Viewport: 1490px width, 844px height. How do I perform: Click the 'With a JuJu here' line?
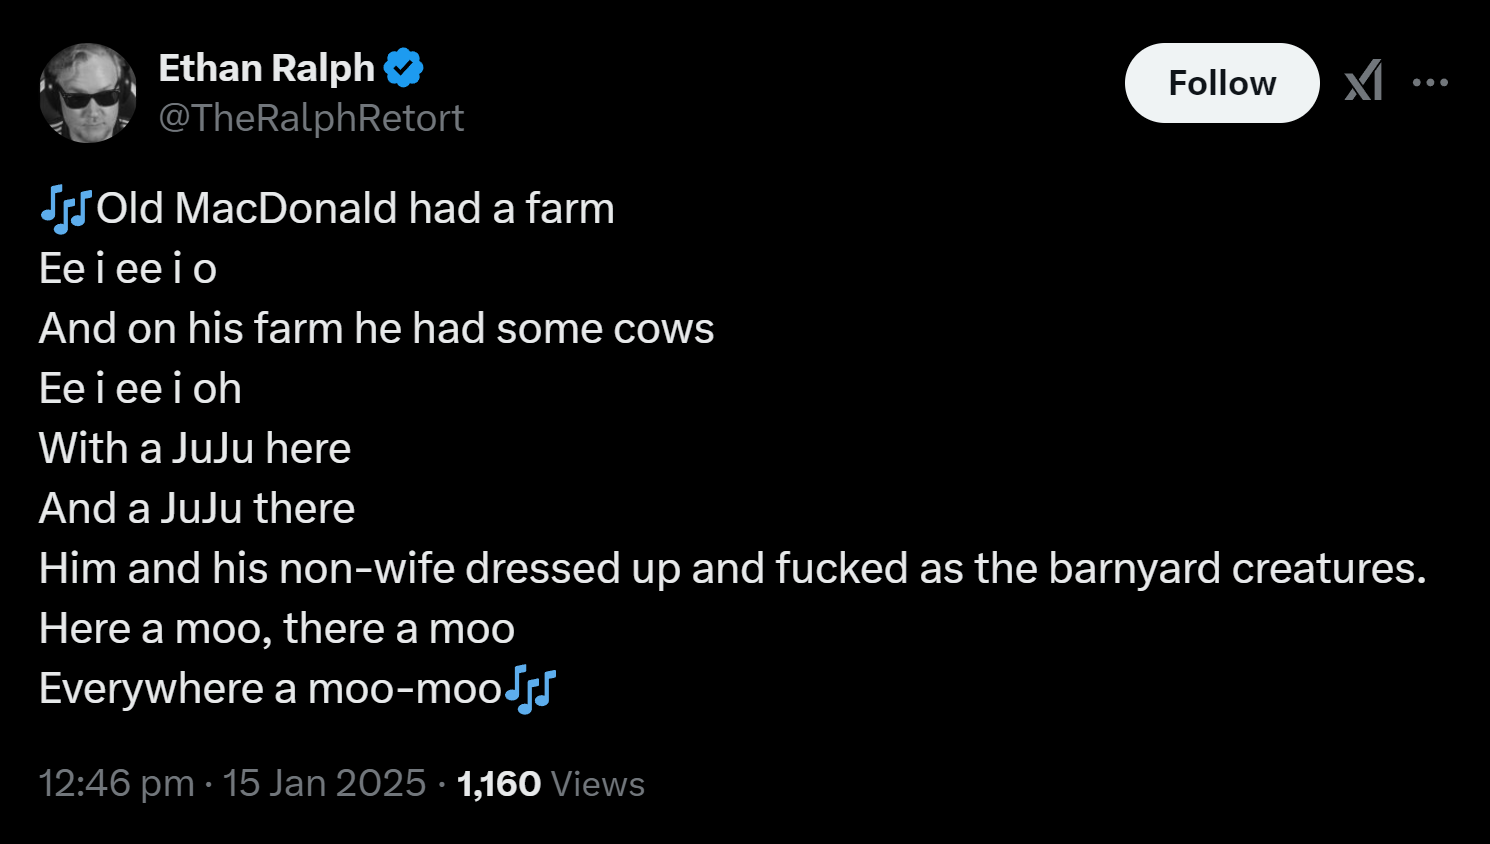tap(195, 449)
